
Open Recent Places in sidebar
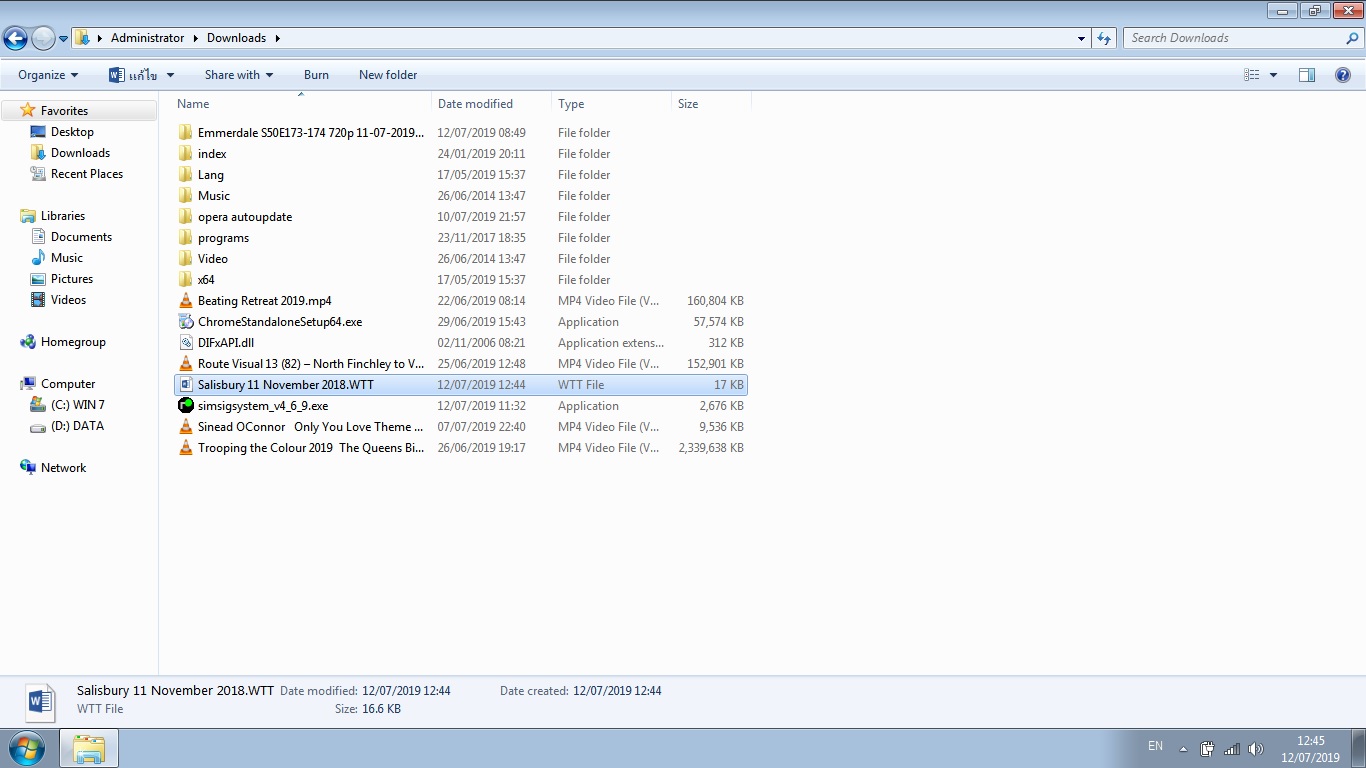pos(87,174)
